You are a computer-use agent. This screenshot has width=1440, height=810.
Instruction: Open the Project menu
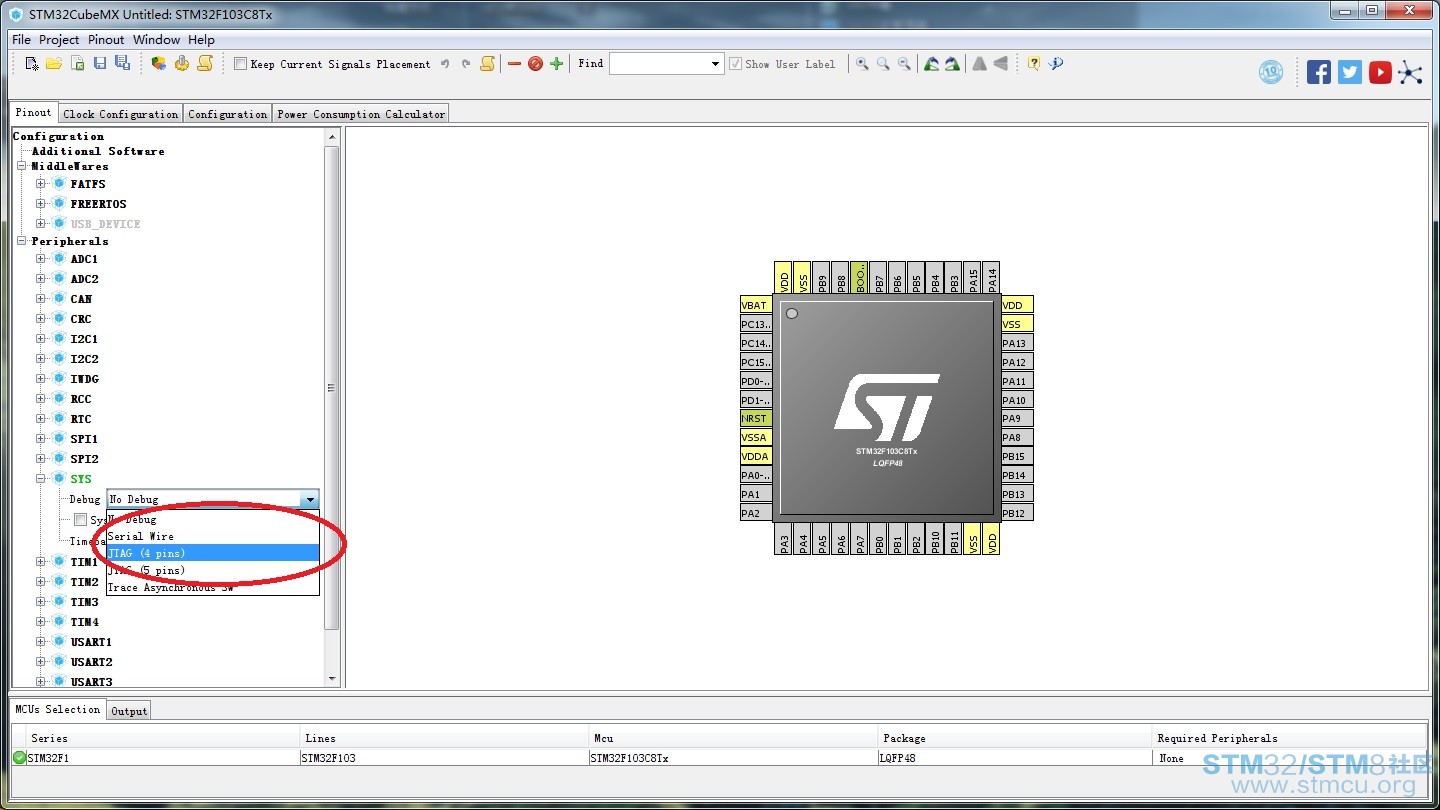click(x=59, y=40)
